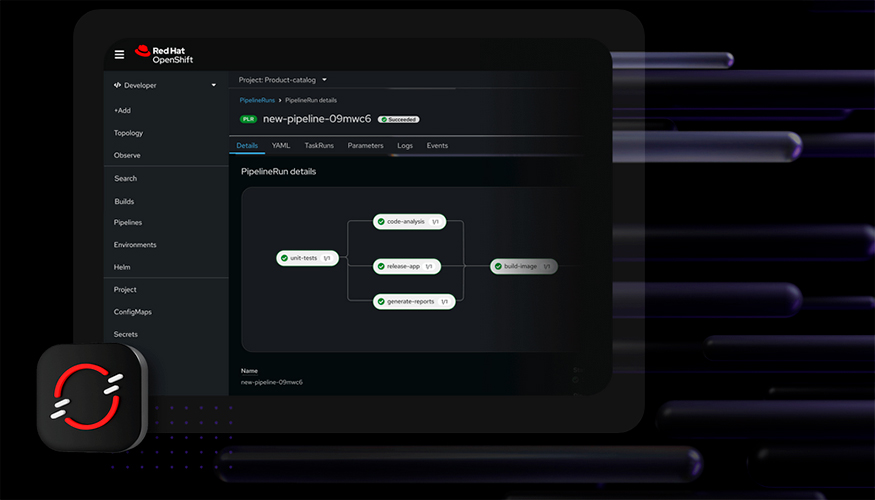This screenshot has height=500, width=875.
Task: Open Helm in the sidebar
Action: coord(122,267)
